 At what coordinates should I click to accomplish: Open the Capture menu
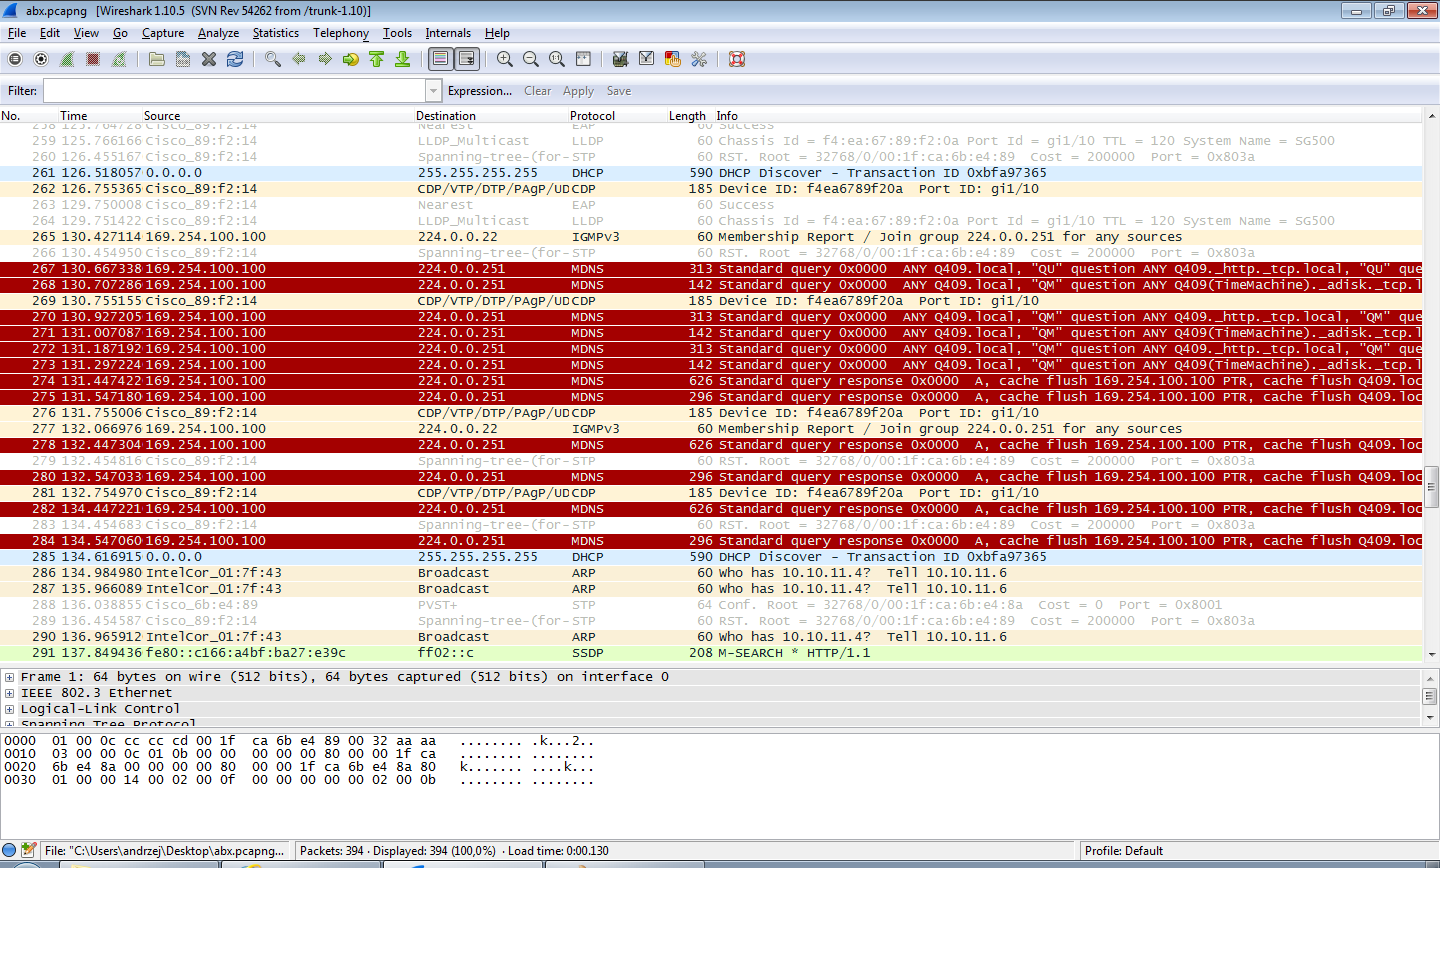pos(163,33)
